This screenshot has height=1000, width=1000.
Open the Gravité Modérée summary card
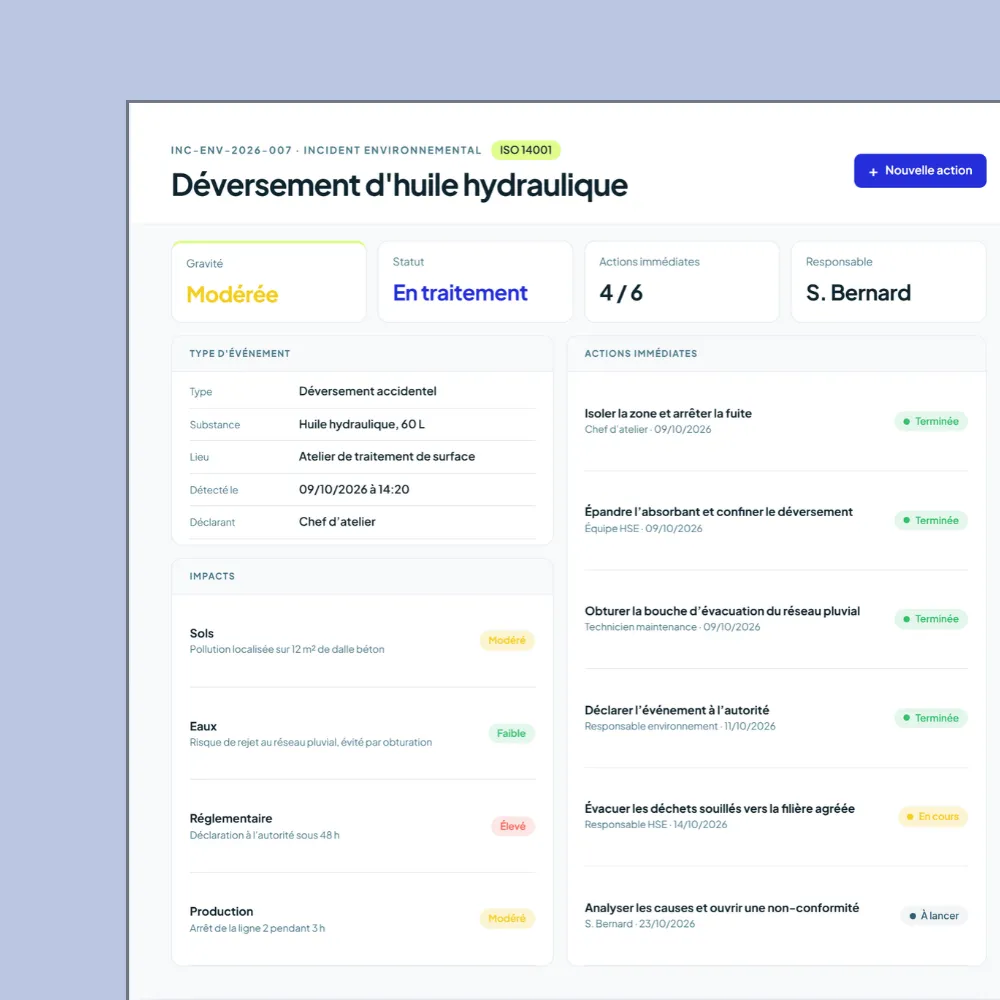coord(268,282)
